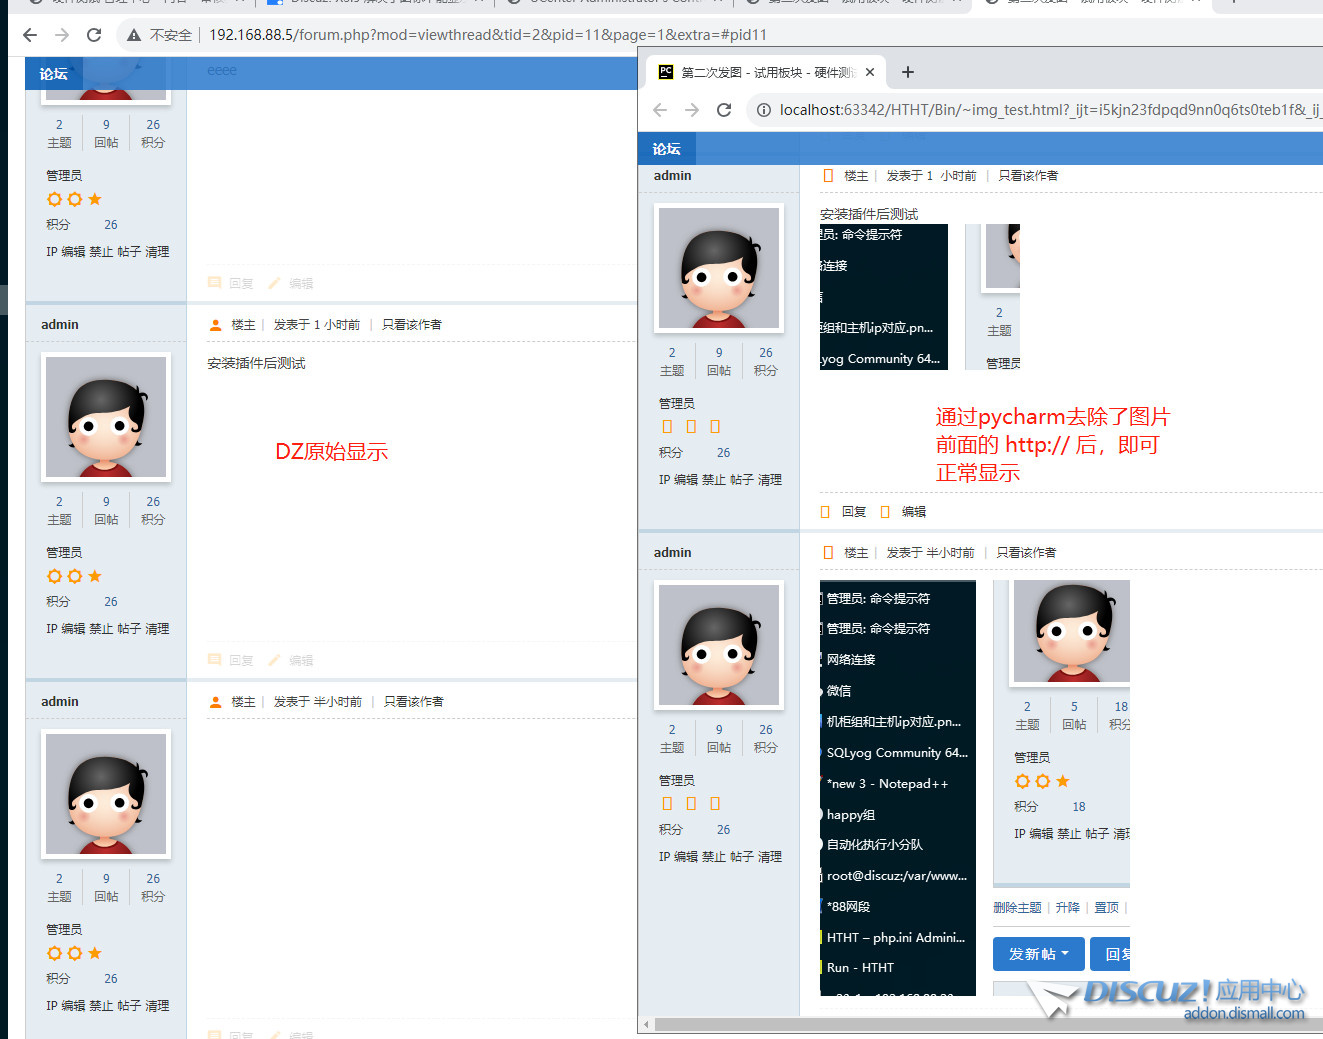The image size is (1323, 1039).
Task: Click the 删除主题 link
Action: point(1017,907)
